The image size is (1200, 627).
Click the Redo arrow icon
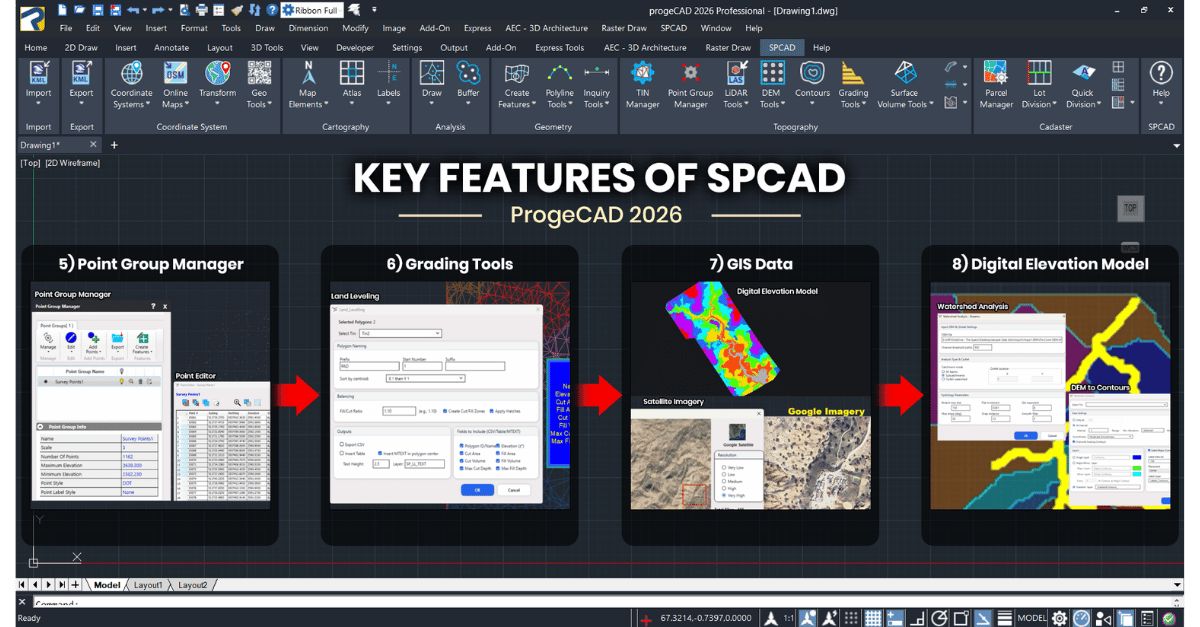(157, 9)
